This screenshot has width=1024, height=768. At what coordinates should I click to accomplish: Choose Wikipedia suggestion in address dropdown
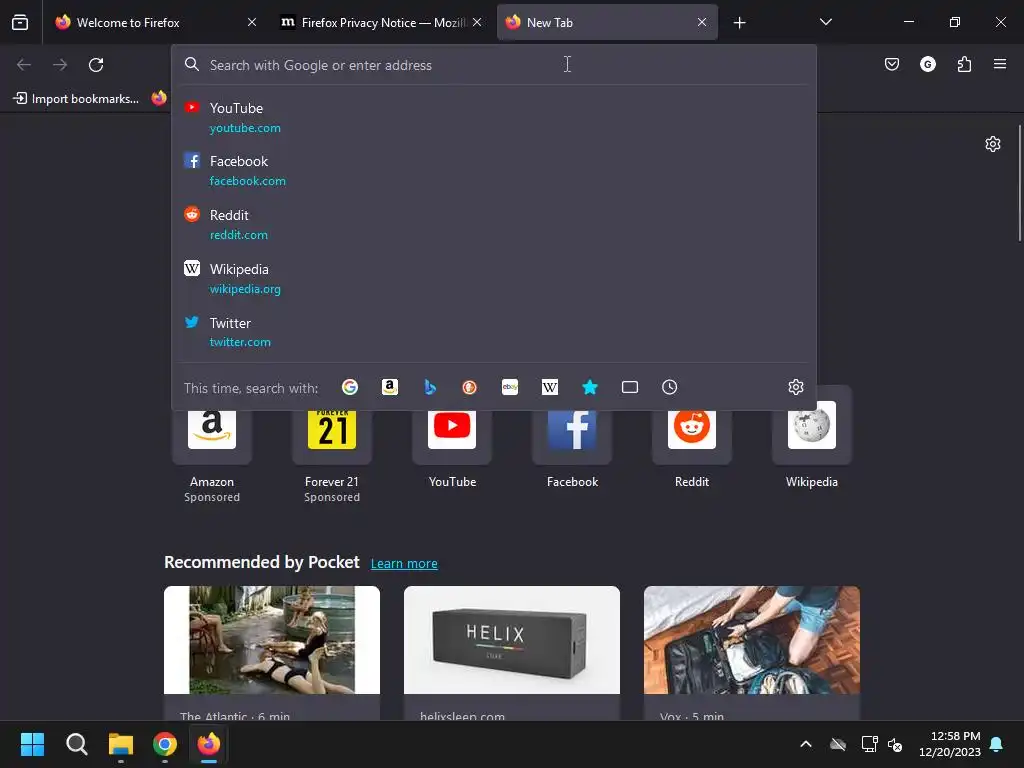[x=494, y=278]
